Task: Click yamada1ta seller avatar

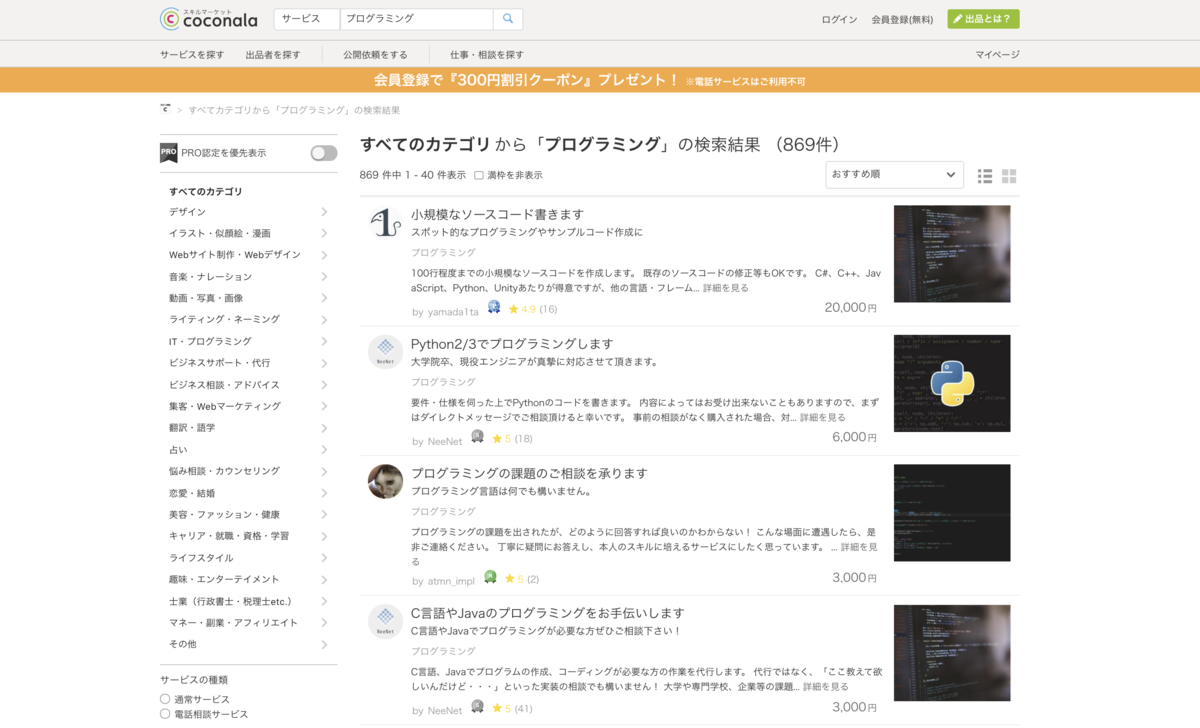Action: [x=385, y=222]
